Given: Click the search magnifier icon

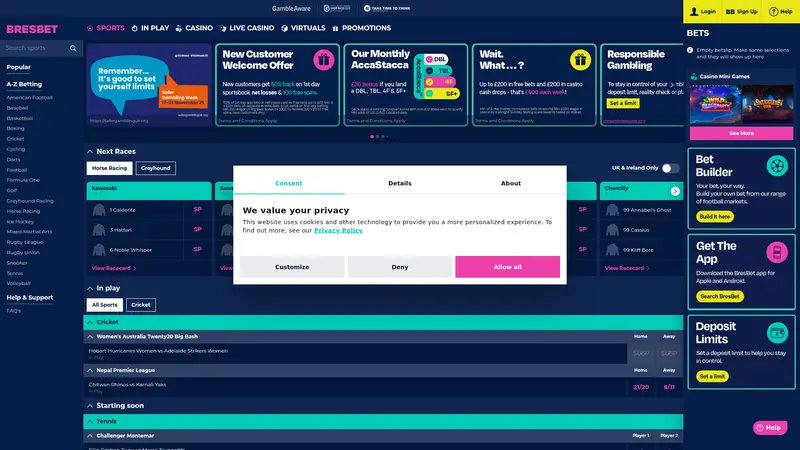Looking at the screenshot, I should [x=73, y=48].
